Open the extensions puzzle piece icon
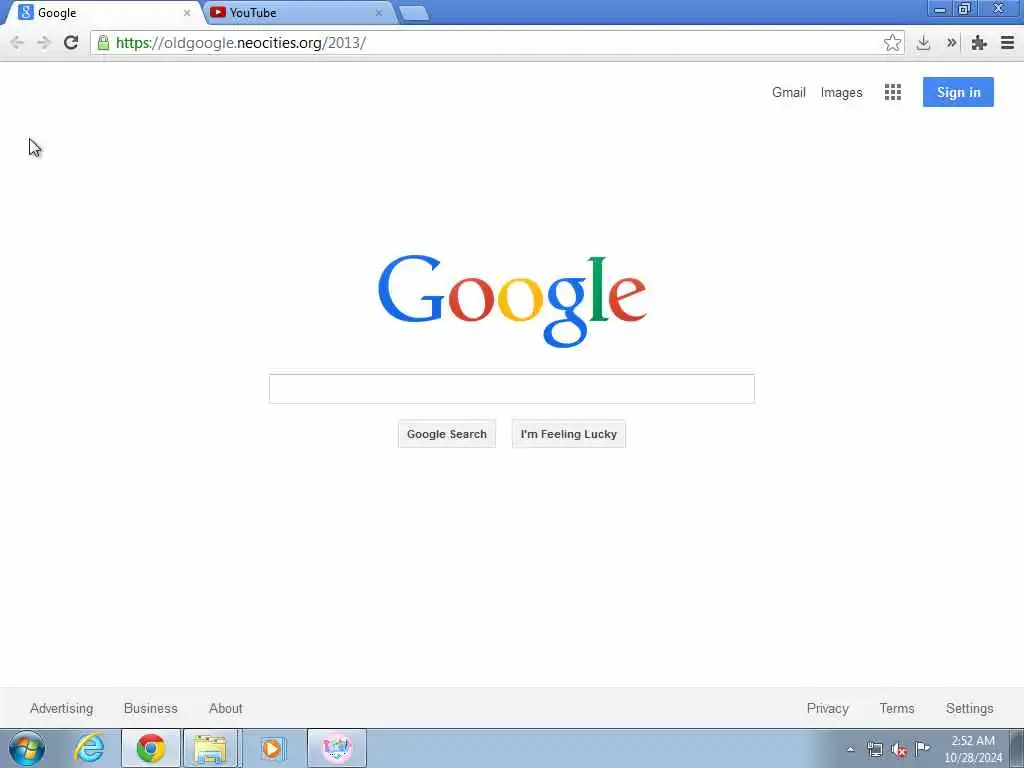 pos(978,43)
